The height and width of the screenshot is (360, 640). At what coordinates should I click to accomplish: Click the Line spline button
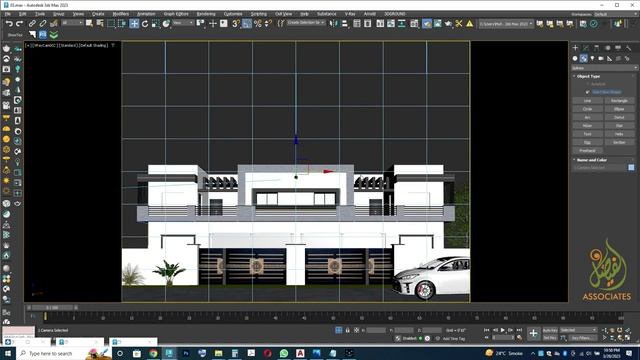point(587,100)
